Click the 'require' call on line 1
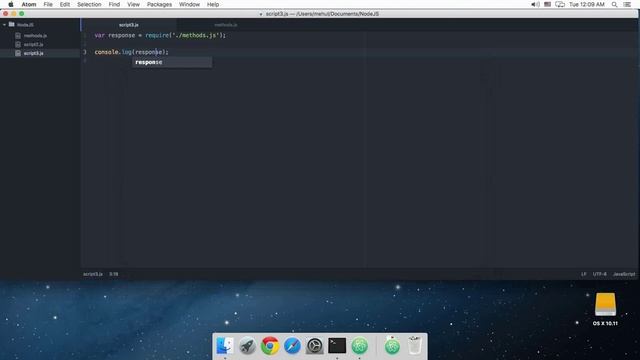Image resolution: width=640 pixels, height=360 pixels. tap(157, 36)
